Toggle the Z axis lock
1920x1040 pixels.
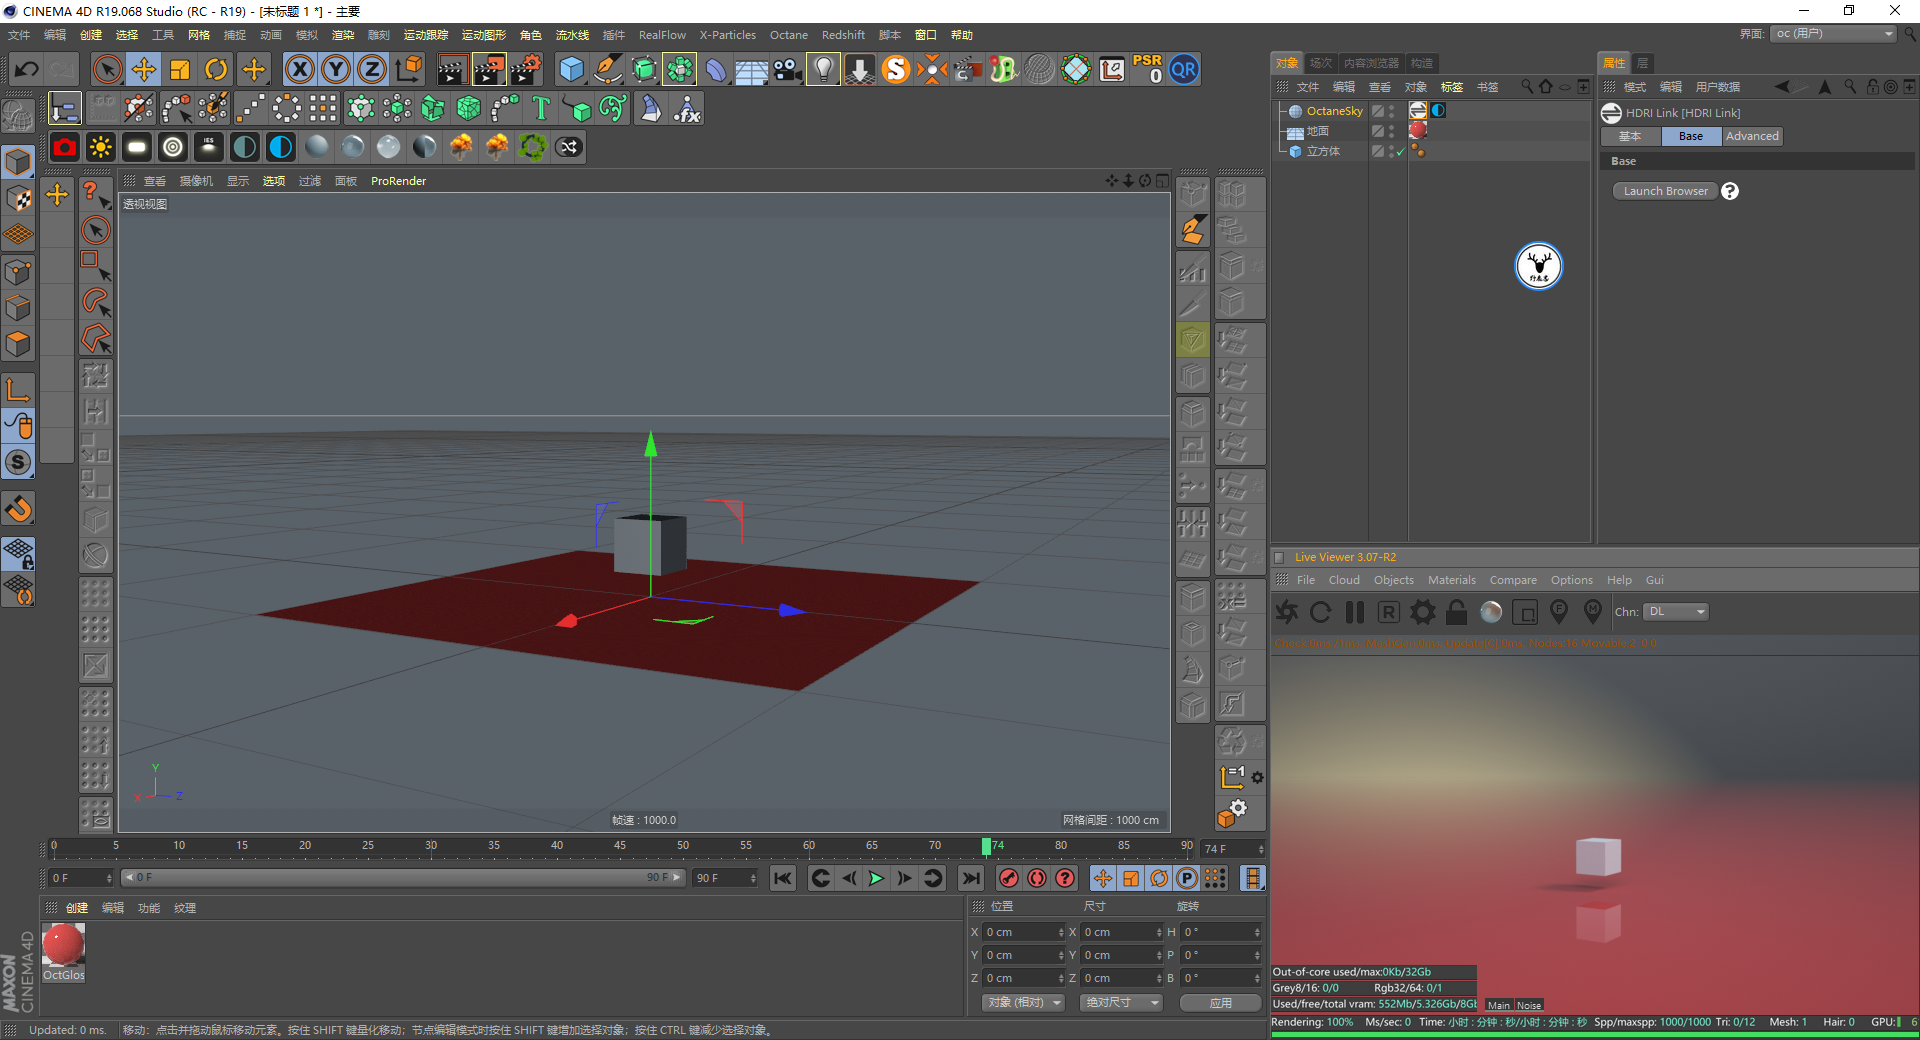372,69
